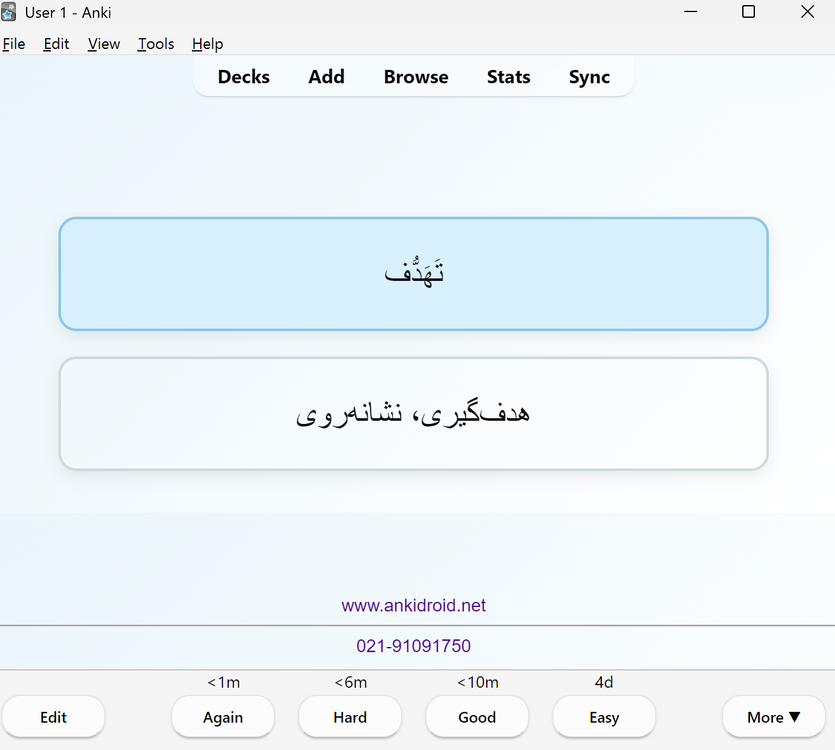Open the card Browse window
The image size is (835, 750).
416,77
